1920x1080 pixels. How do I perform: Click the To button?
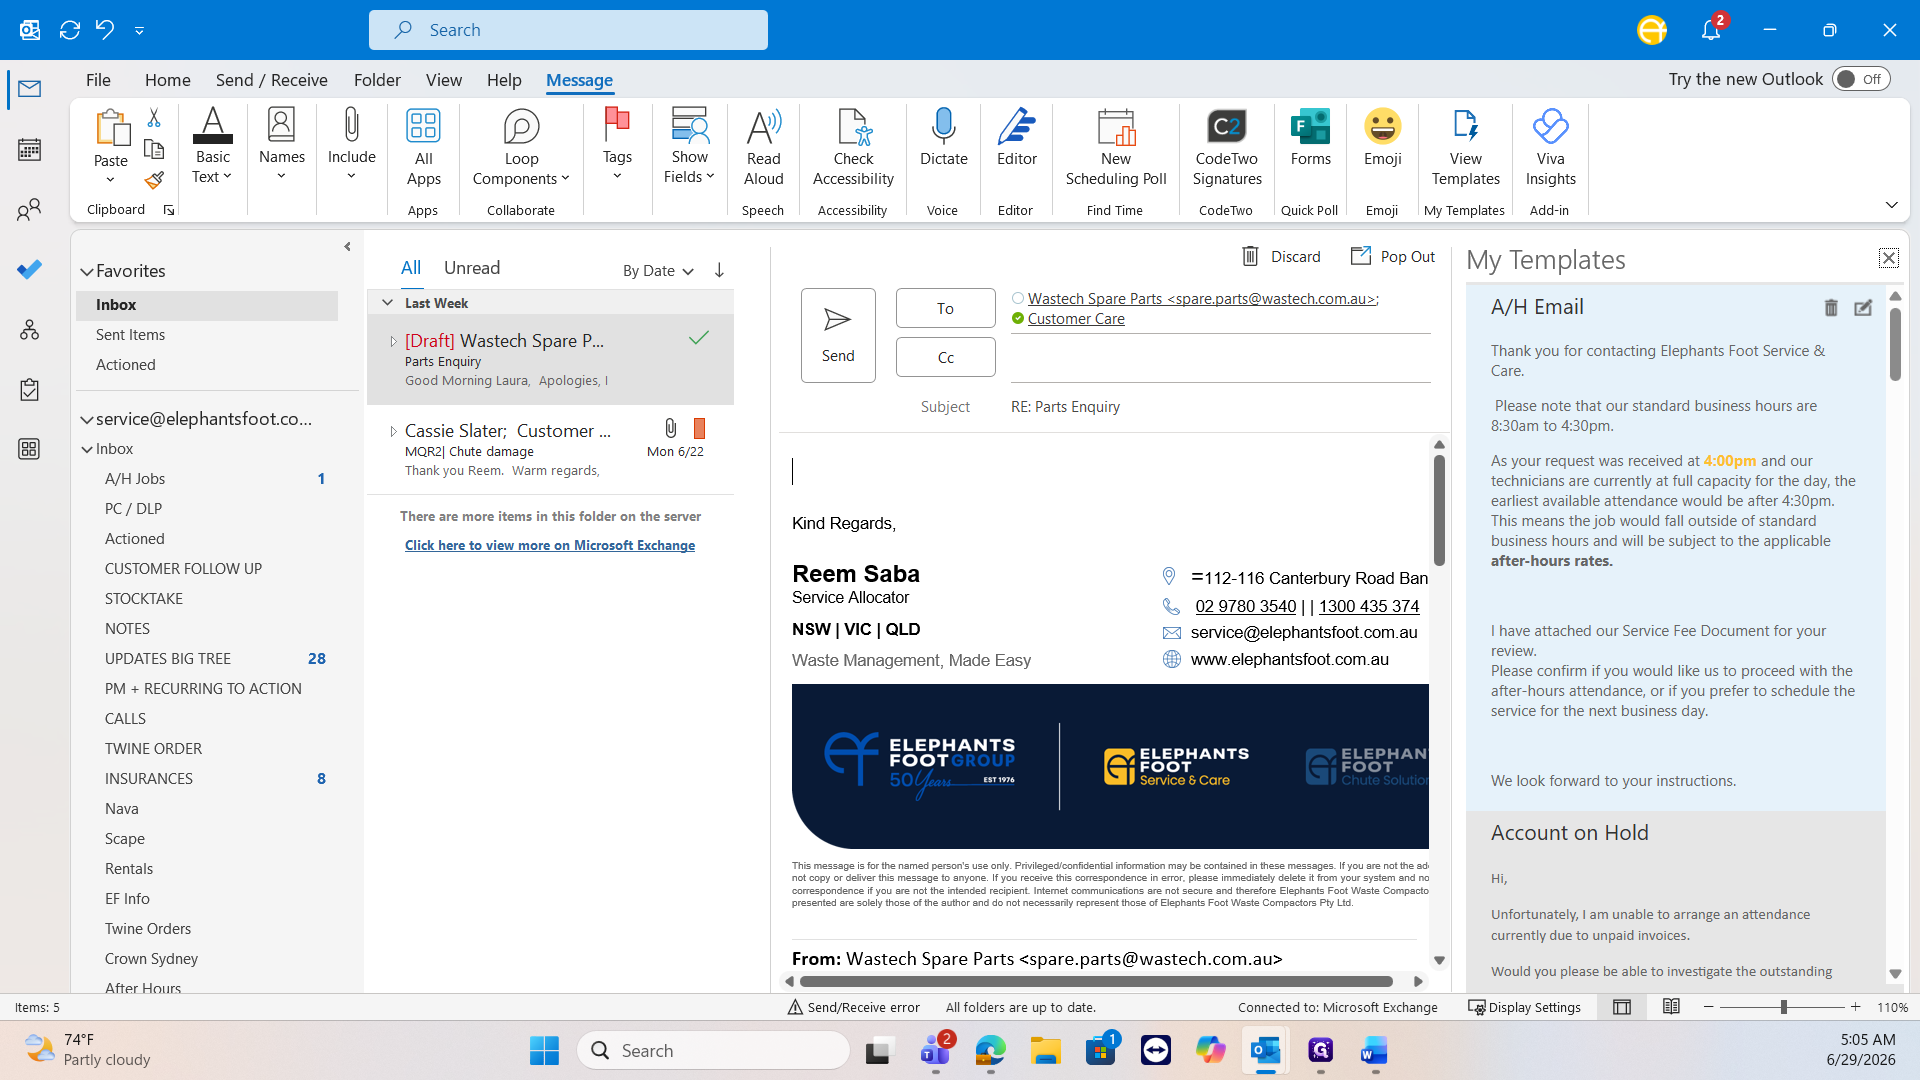pos(945,308)
